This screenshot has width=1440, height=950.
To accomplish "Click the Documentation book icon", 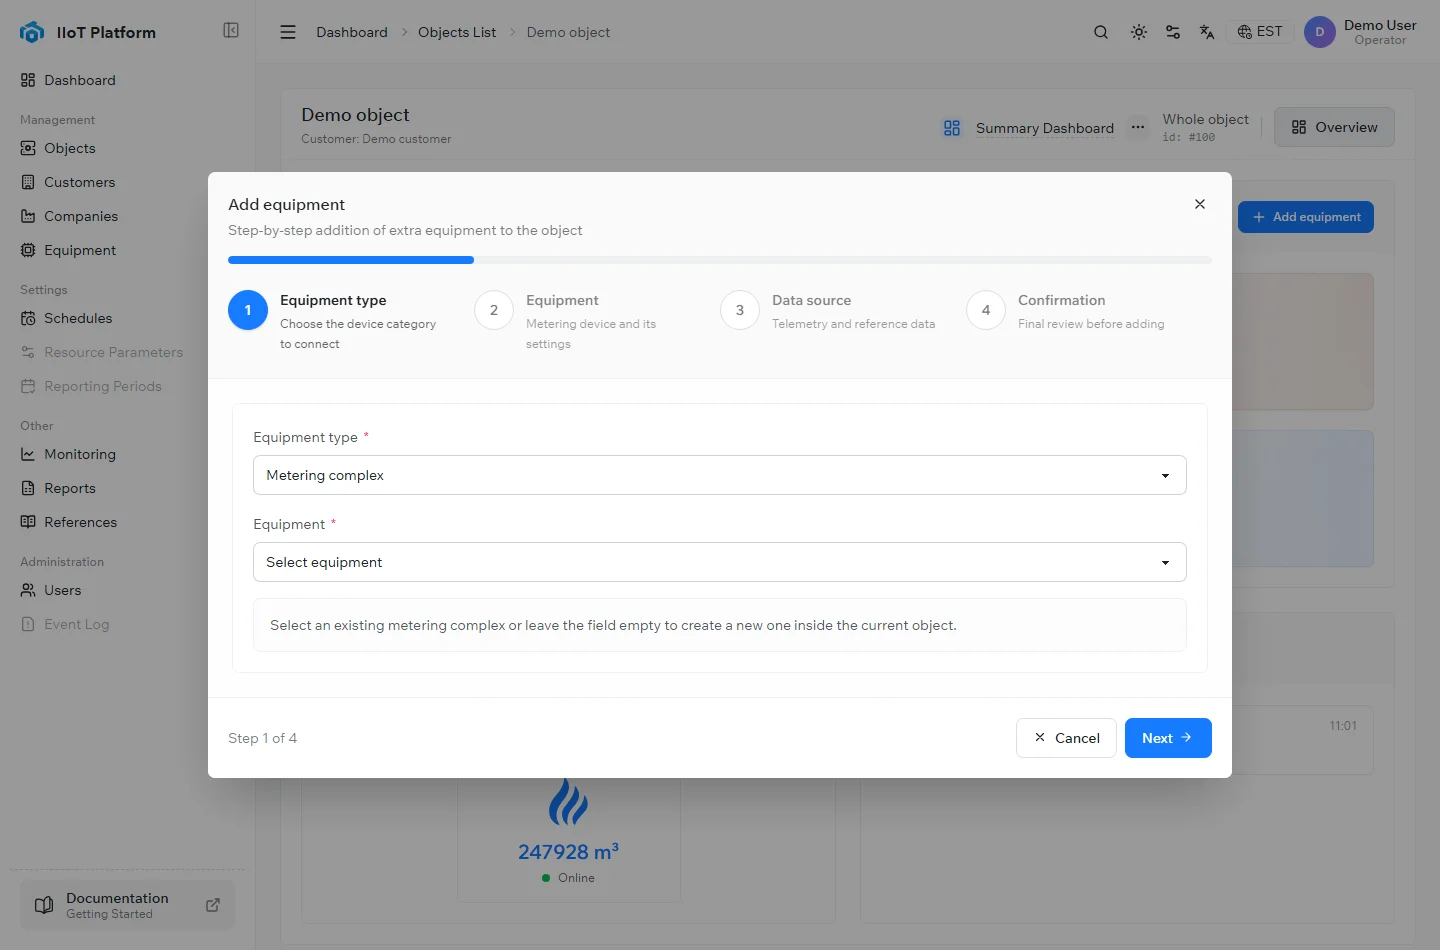I will point(44,905).
